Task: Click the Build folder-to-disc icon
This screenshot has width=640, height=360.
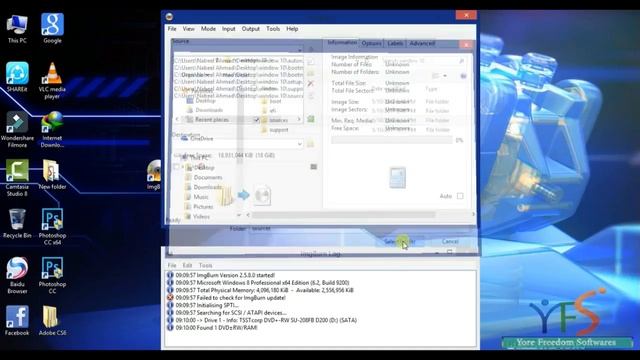Action: tap(244, 195)
